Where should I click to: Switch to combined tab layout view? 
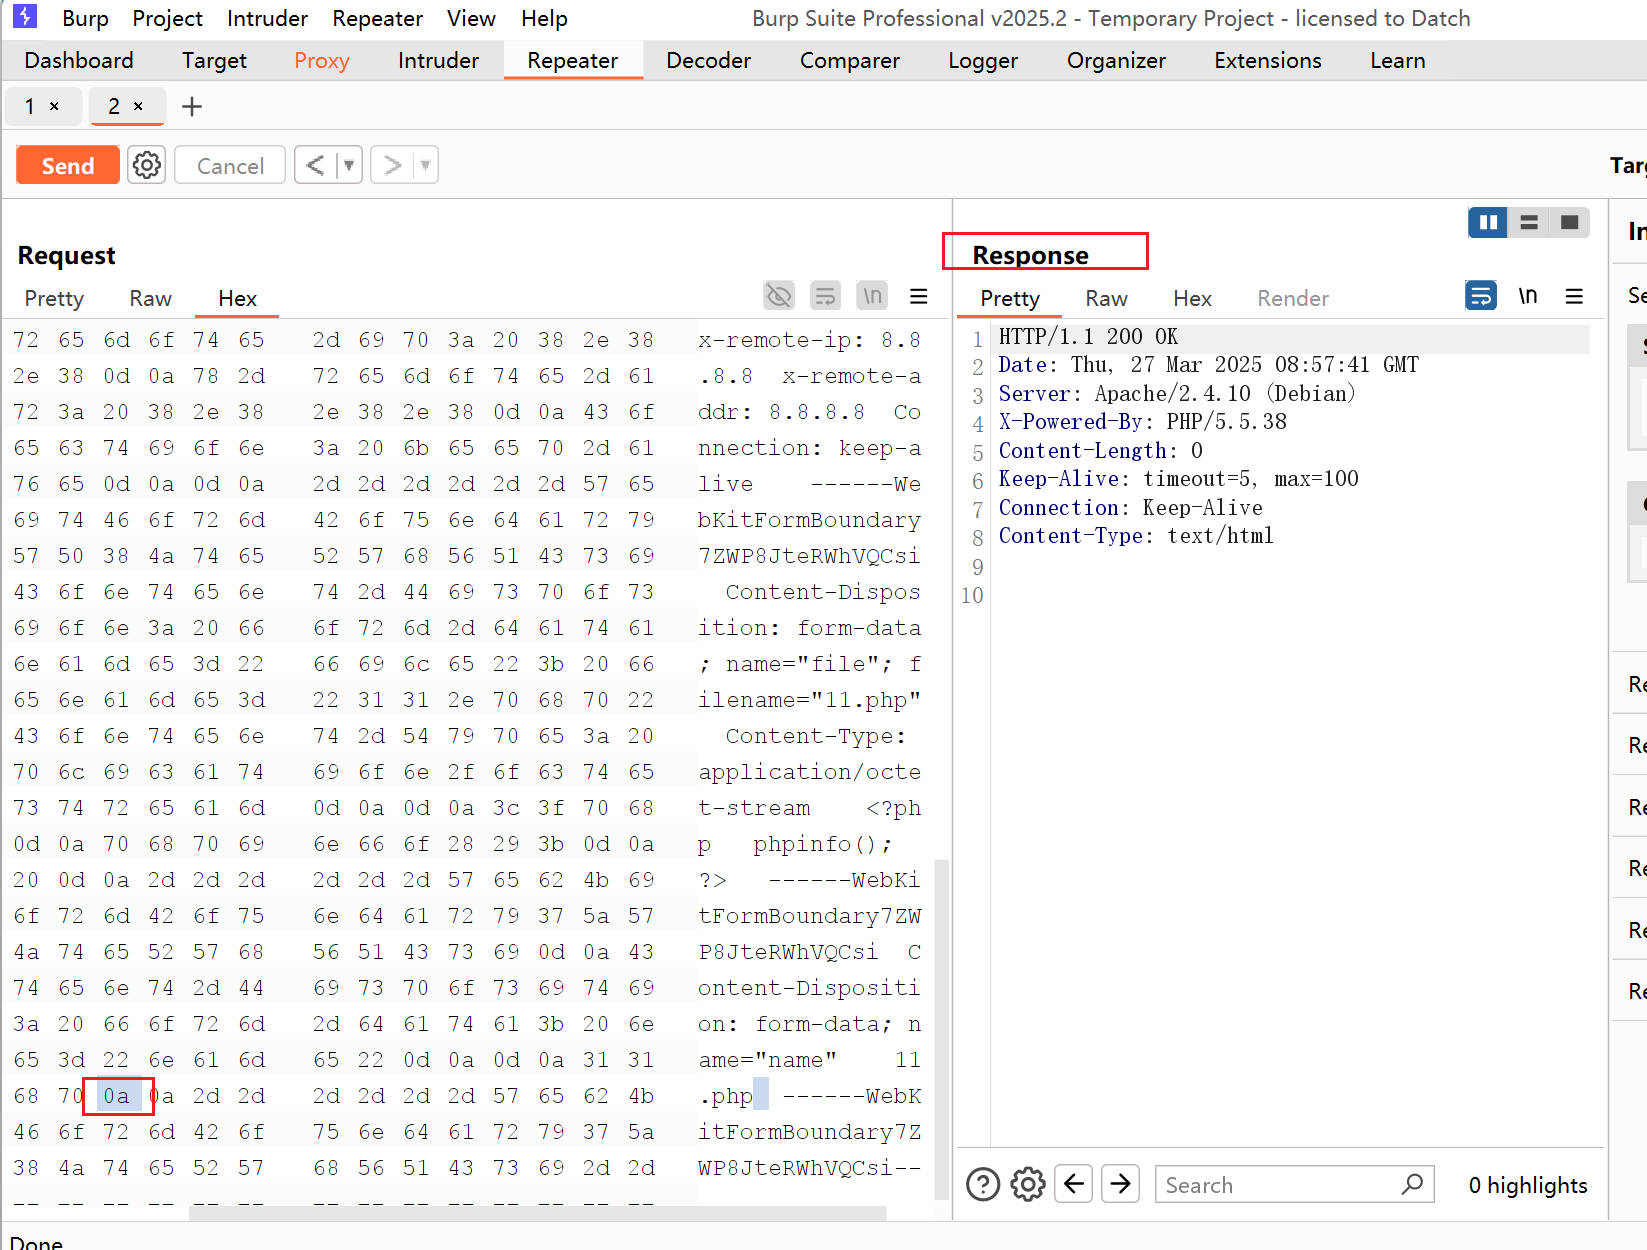1569,222
